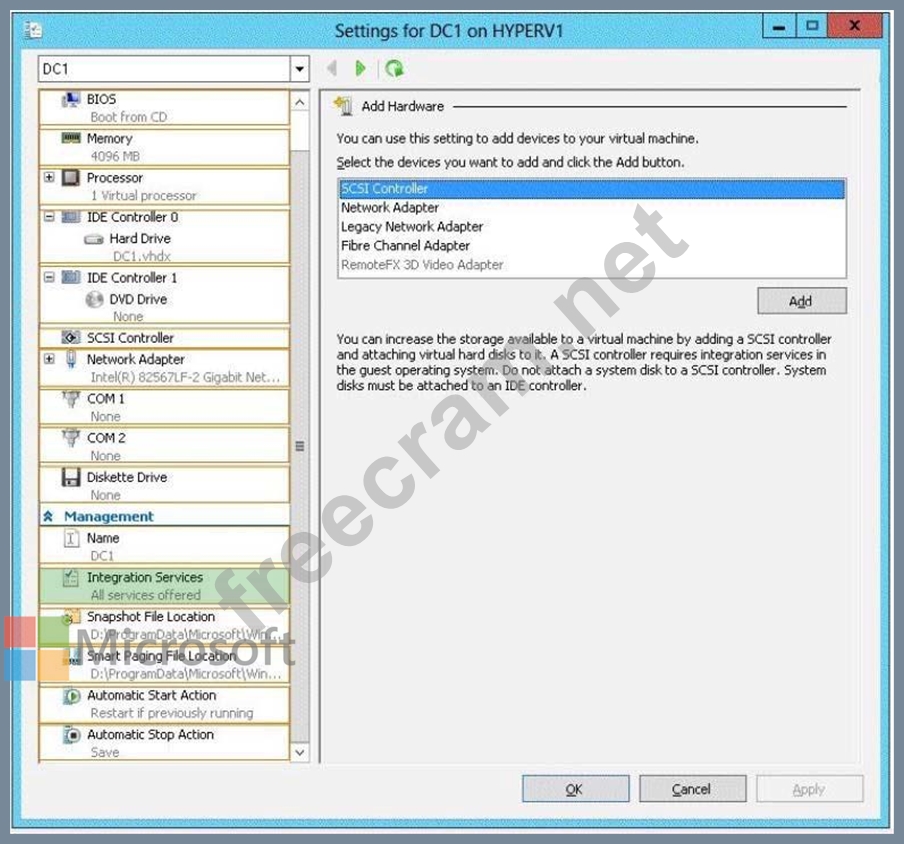The width and height of the screenshot is (904, 844).
Task: Close the Settings for DC1 window
Action: coord(855,26)
